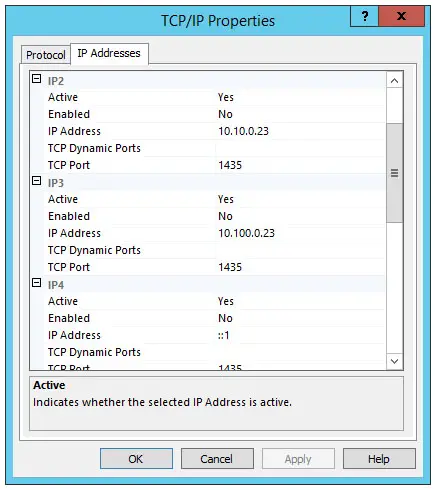The image size is (435, 490).
Task: Select the IP Addresses tab
Action: pyautogui.click(x=109, y=53)
